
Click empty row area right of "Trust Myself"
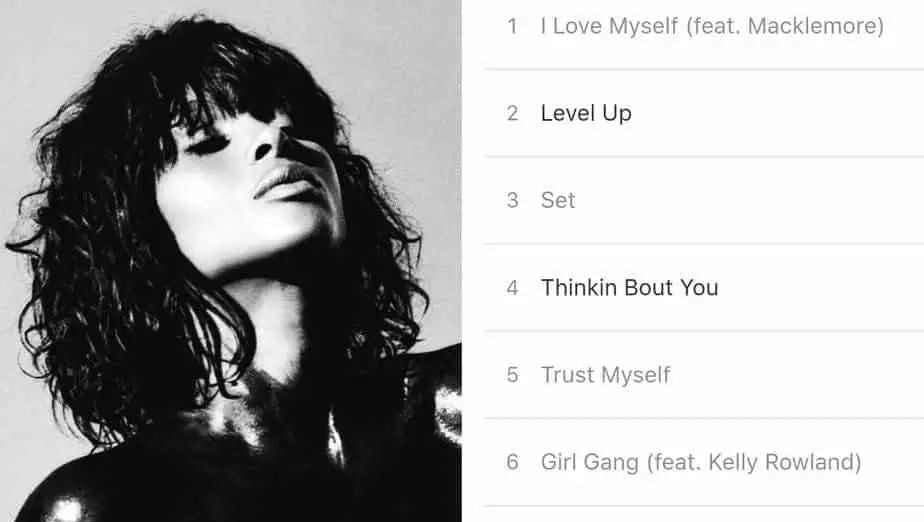tap(797, 375)
